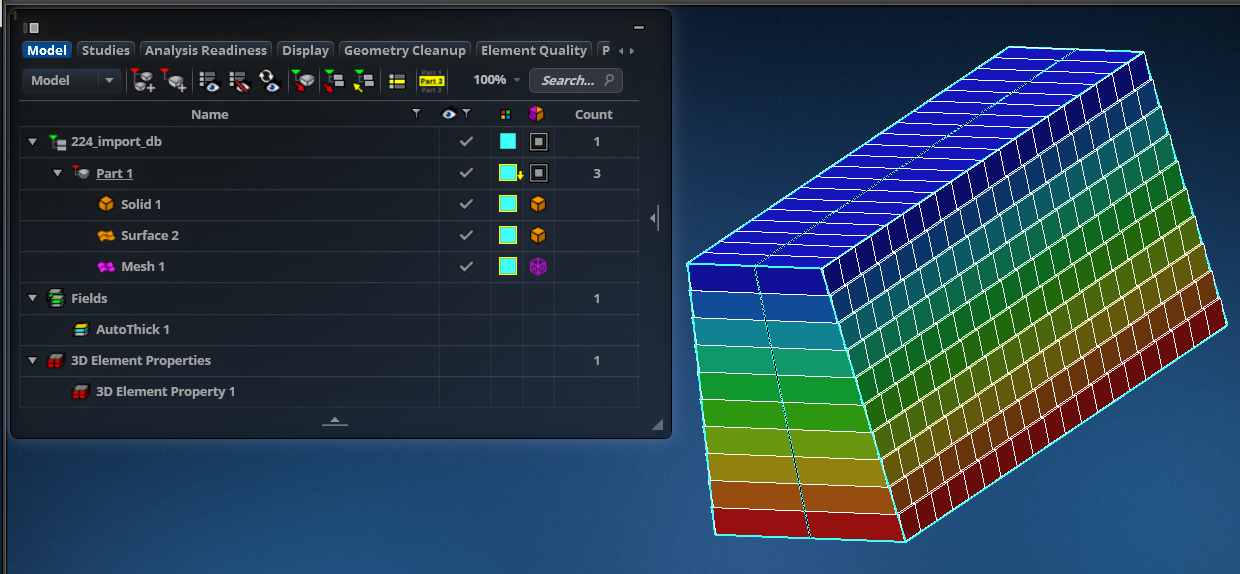Open the Analysis Readiness tab
Viewport: 1240px width, 574px height.
coord(206,50)
